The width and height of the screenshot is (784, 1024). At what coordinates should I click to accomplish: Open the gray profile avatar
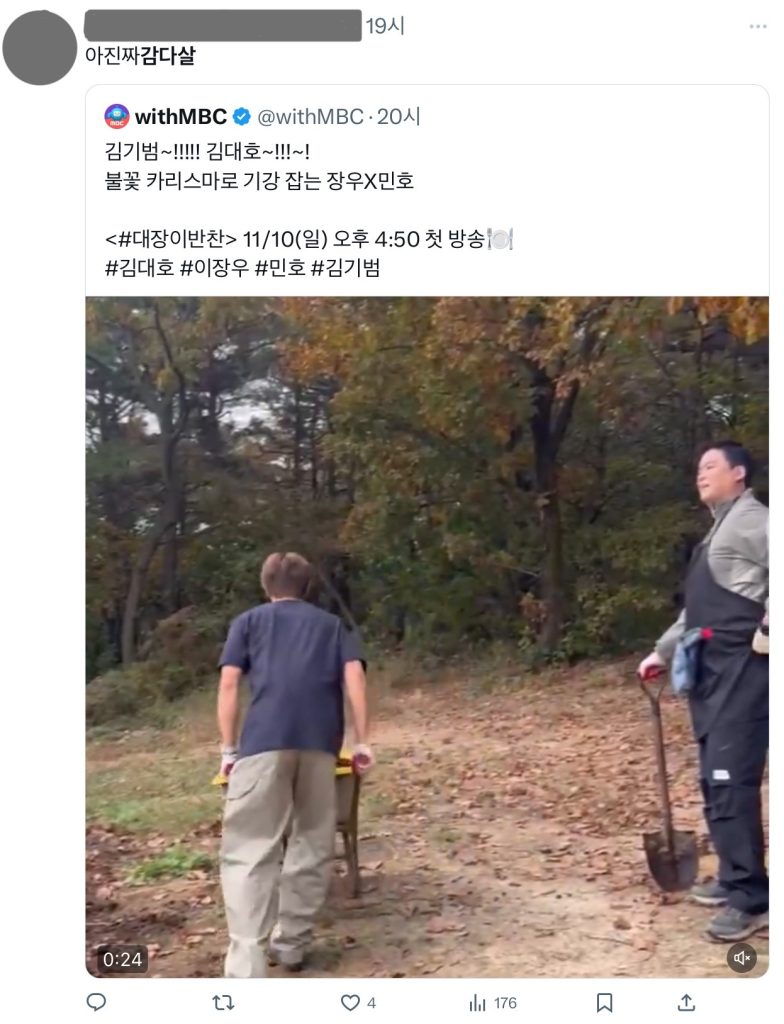click(40, 48)
